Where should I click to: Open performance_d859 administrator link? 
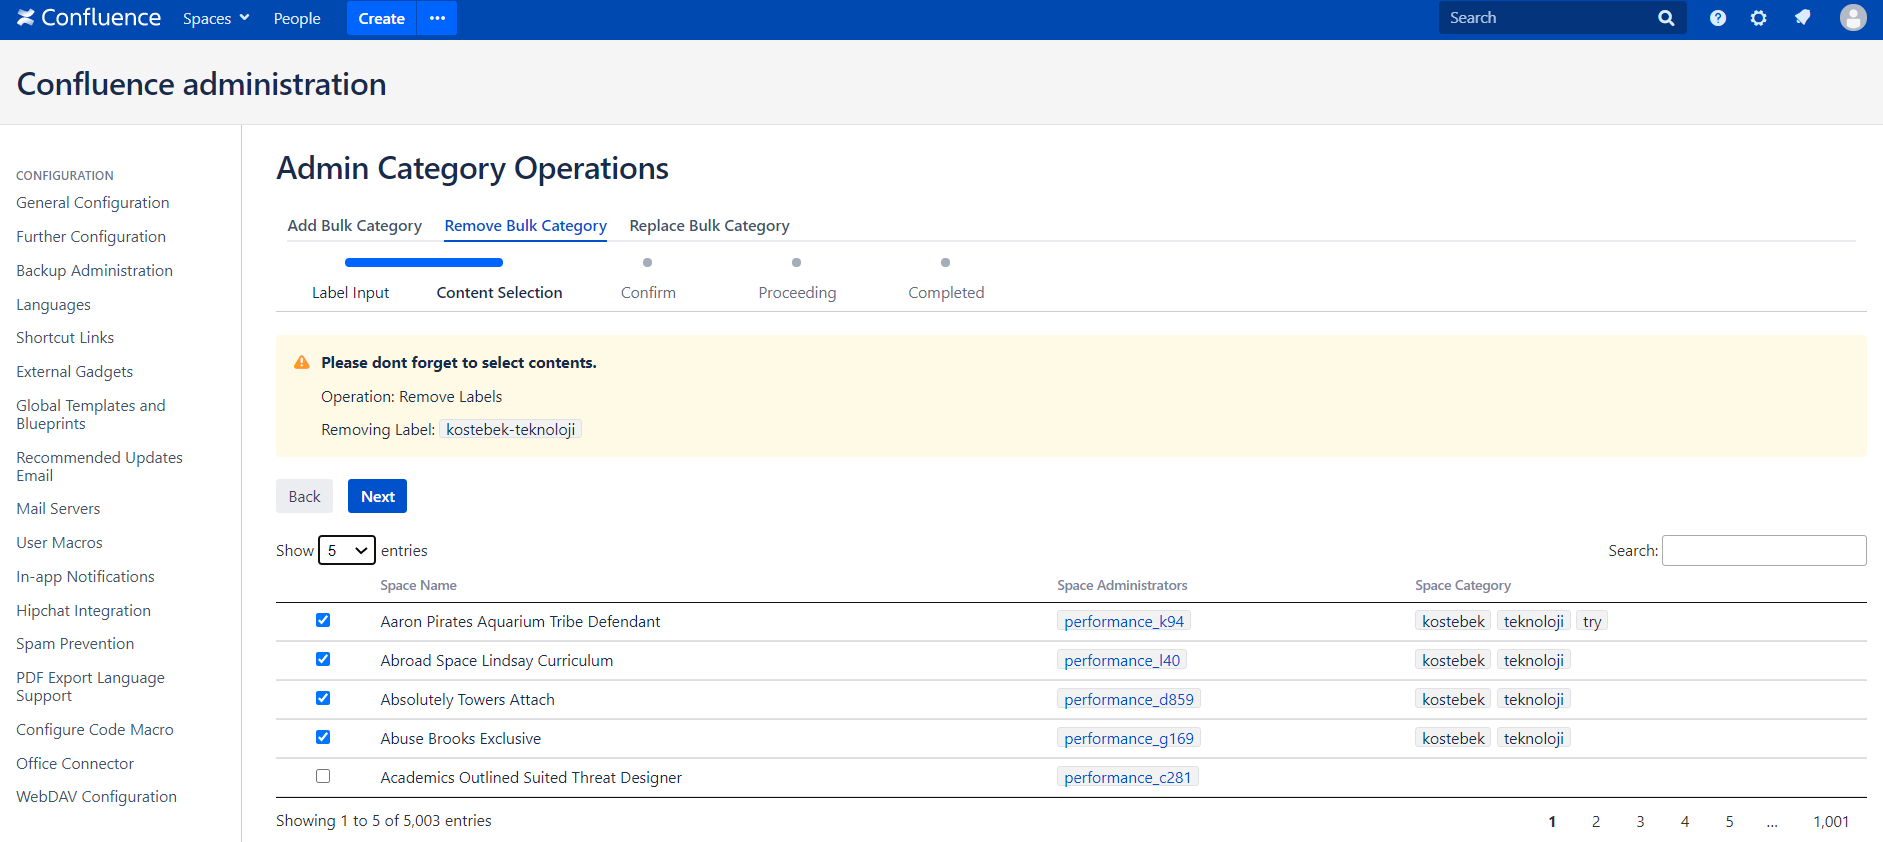[x=1129, y=699]
